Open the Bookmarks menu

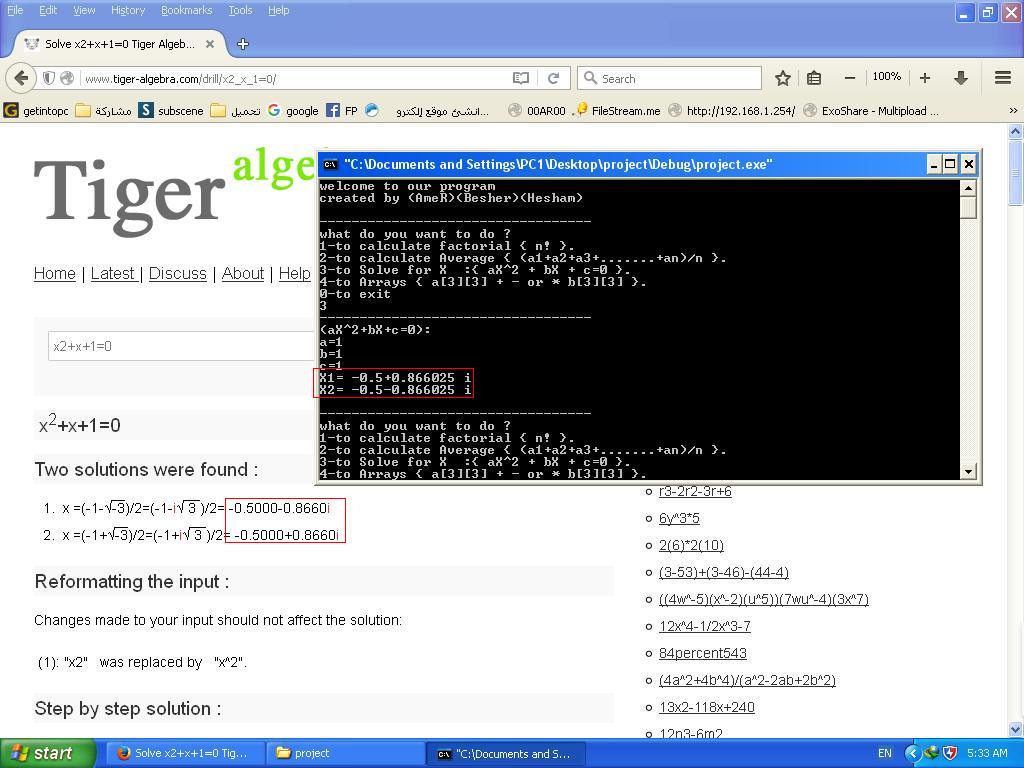(x=186, y=10)
